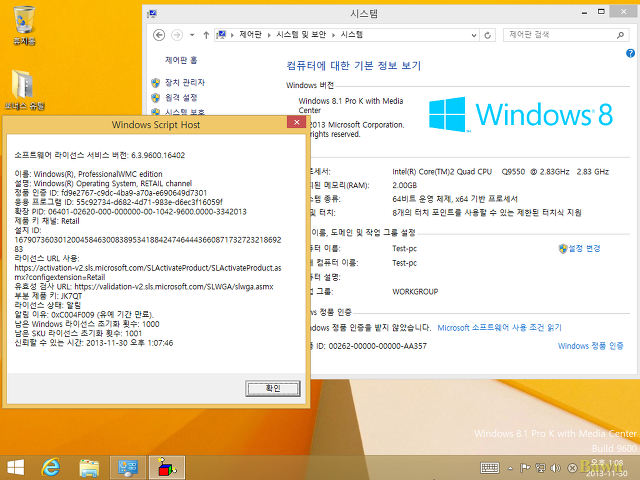Open 원격 설정 in the sidebar
Image resolution: width=640 pixels, height=480 pixels.
[x=181, y=98]
